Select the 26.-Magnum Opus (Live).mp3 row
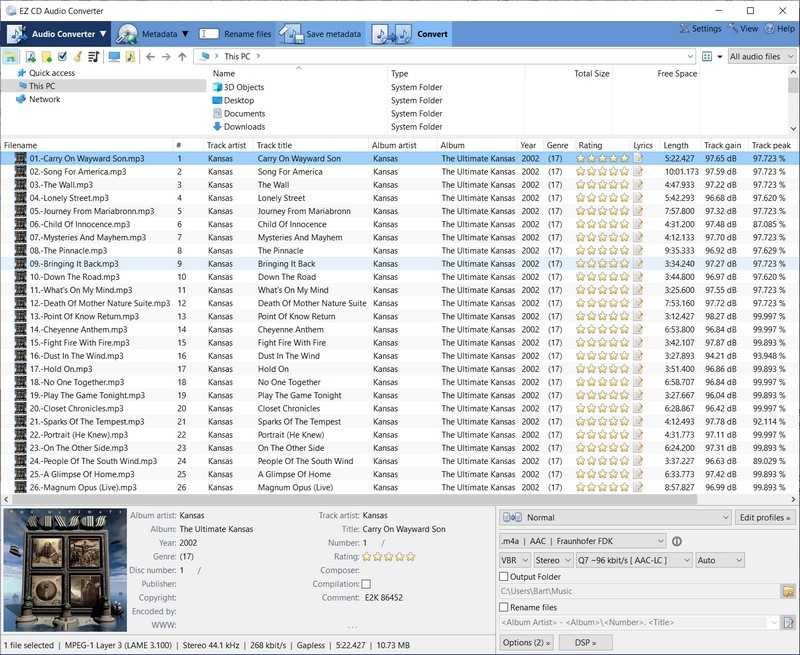Screen dimensions: 800x655 click(x=400, y=488)
